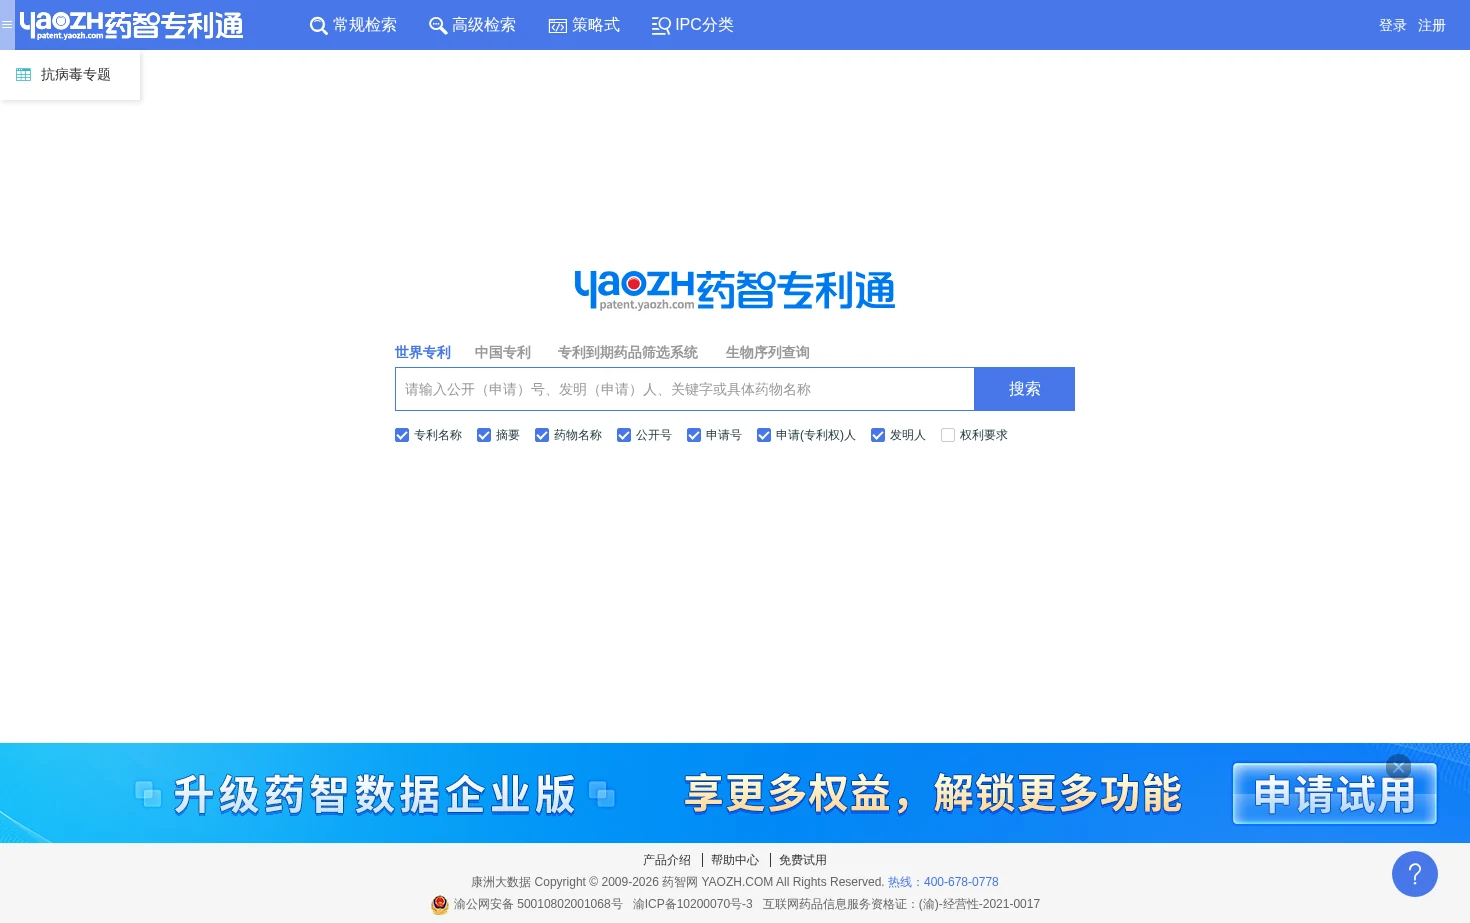Focus the patent keyword search input
This screenshot has height=923, width=1470.
(685, 389)
